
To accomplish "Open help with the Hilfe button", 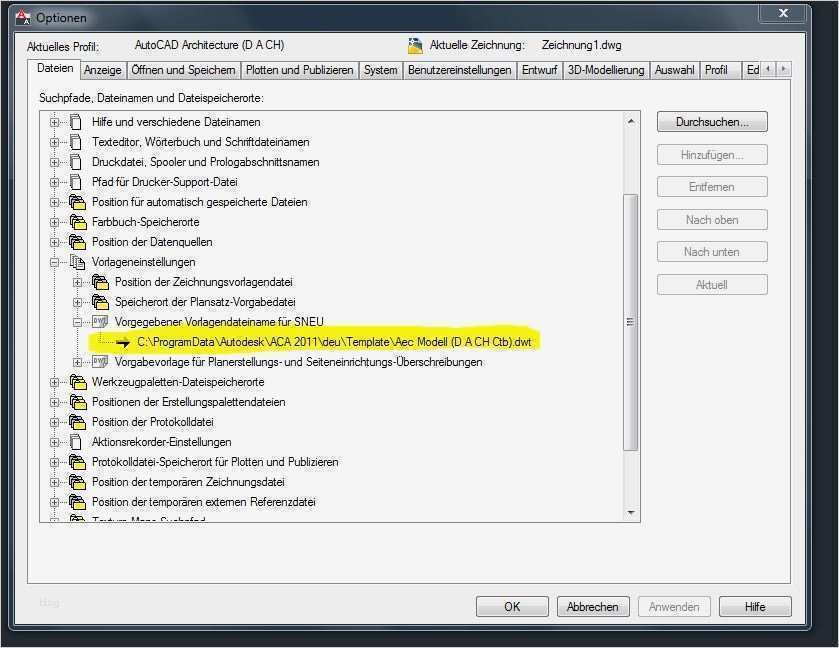I will tap(755, 607).
